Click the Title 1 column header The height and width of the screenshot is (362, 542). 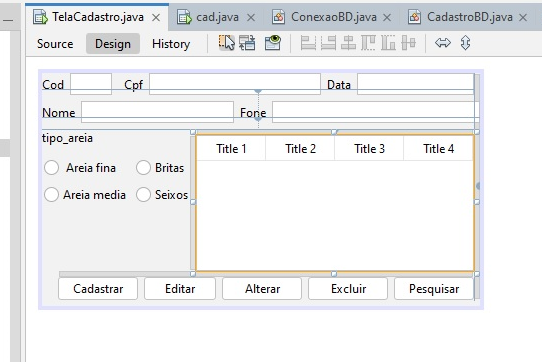pyautogui.click(x=231, y=149)
